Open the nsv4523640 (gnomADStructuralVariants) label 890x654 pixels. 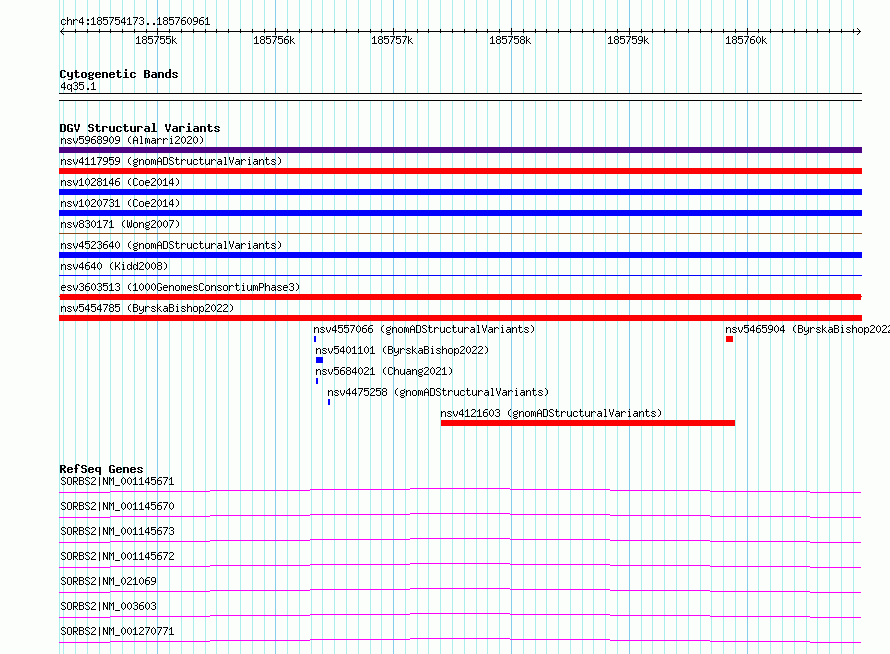point(171,245)
